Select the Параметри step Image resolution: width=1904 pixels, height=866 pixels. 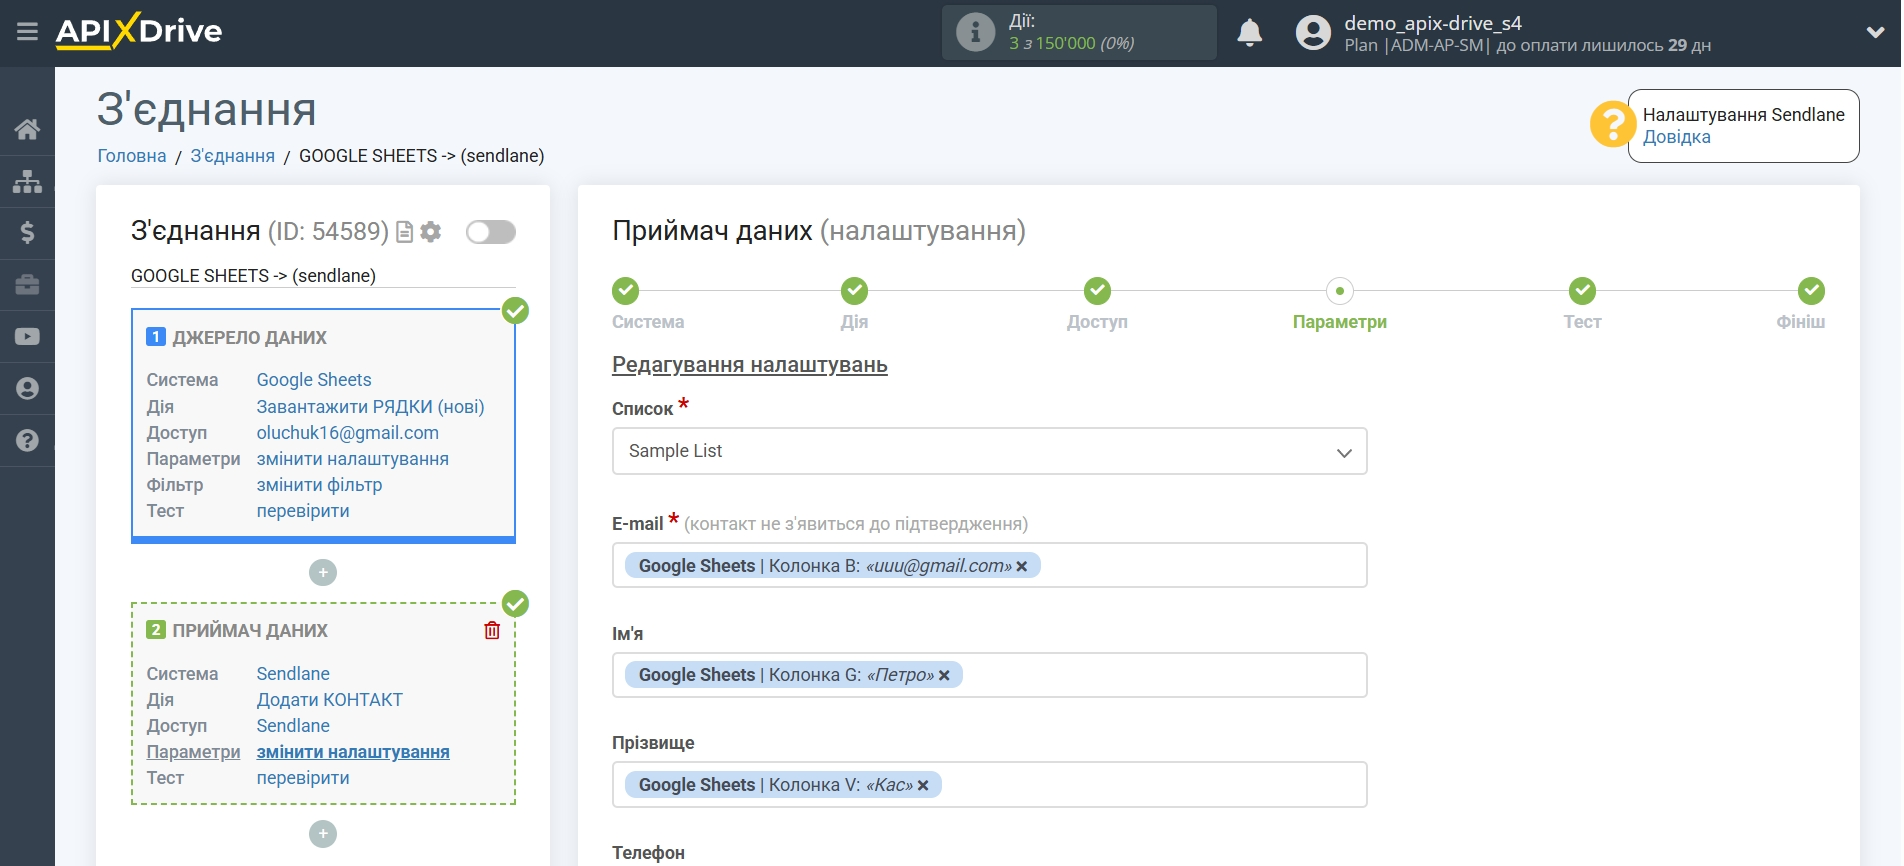coord(1340,291)
